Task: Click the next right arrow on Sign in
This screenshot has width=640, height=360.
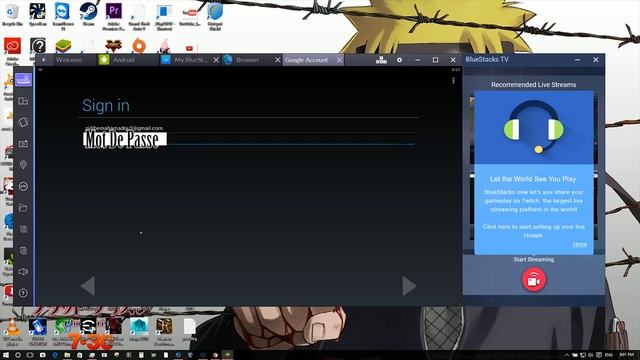Action: [409, 286]
